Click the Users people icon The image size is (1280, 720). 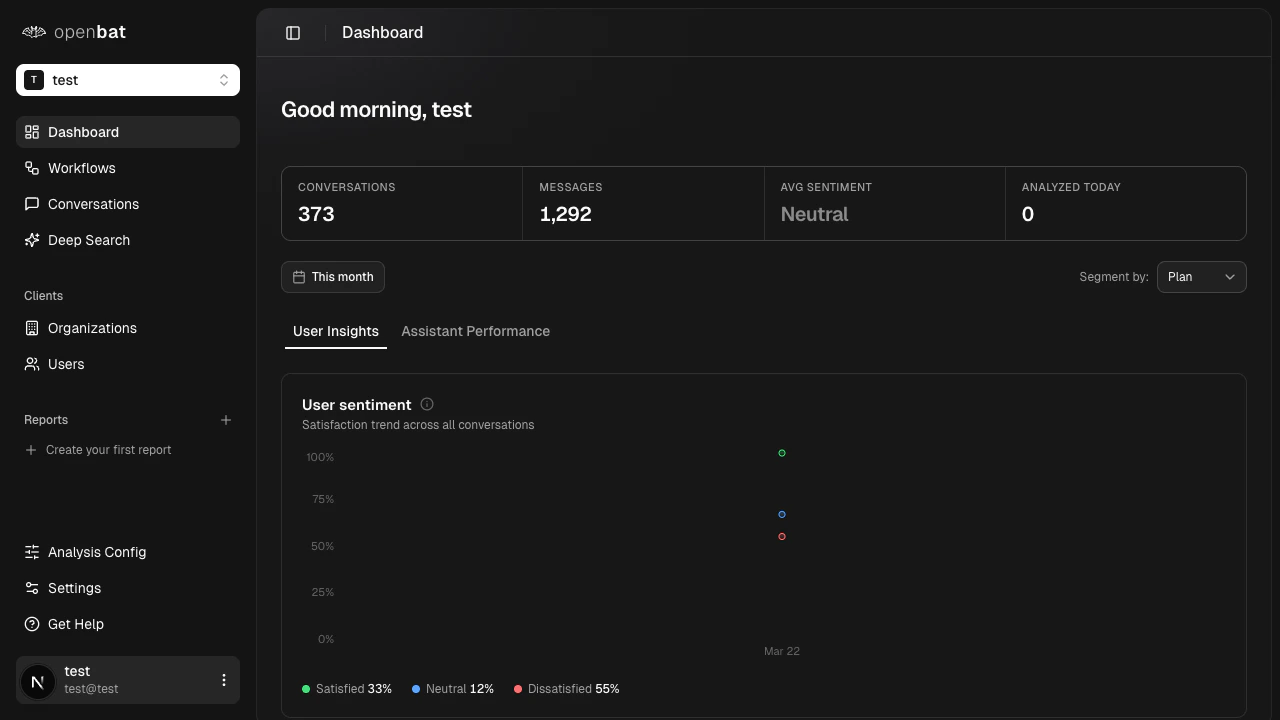31,364
